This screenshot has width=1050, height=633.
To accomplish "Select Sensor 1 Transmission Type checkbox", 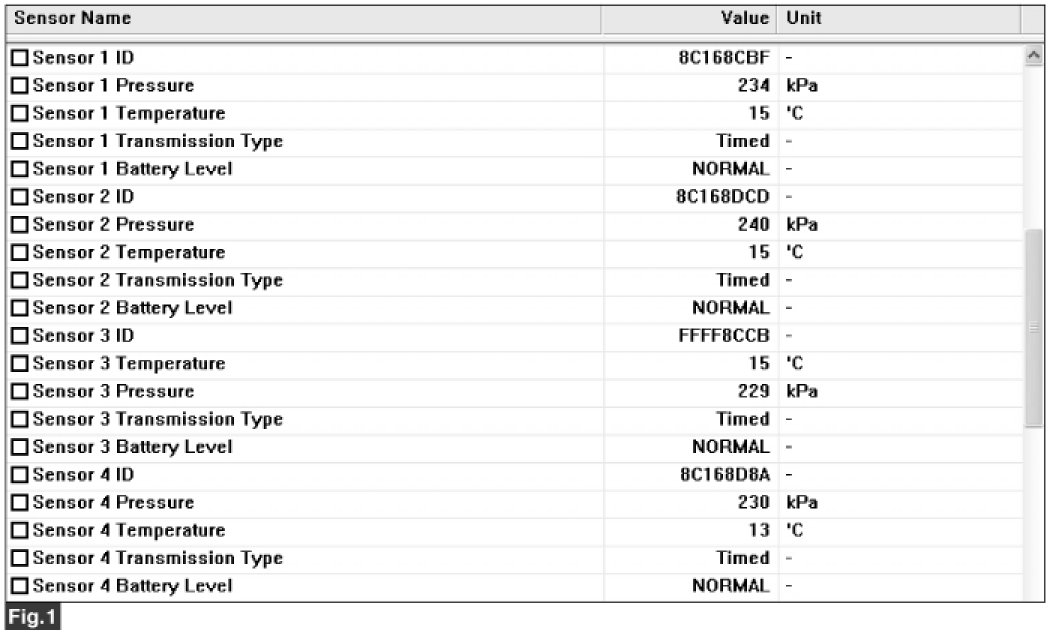I will (20, 142).
